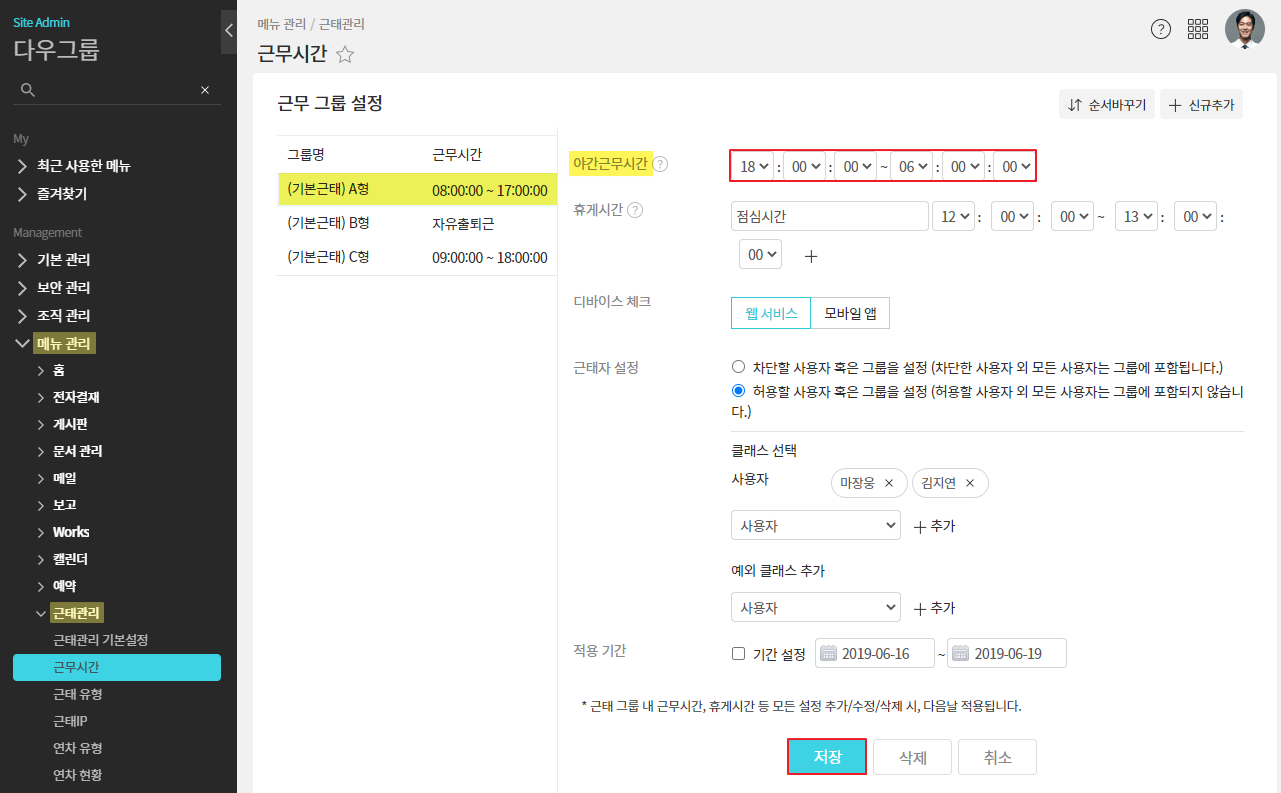Star the 근무시간 page as favorite

[345, 55]
